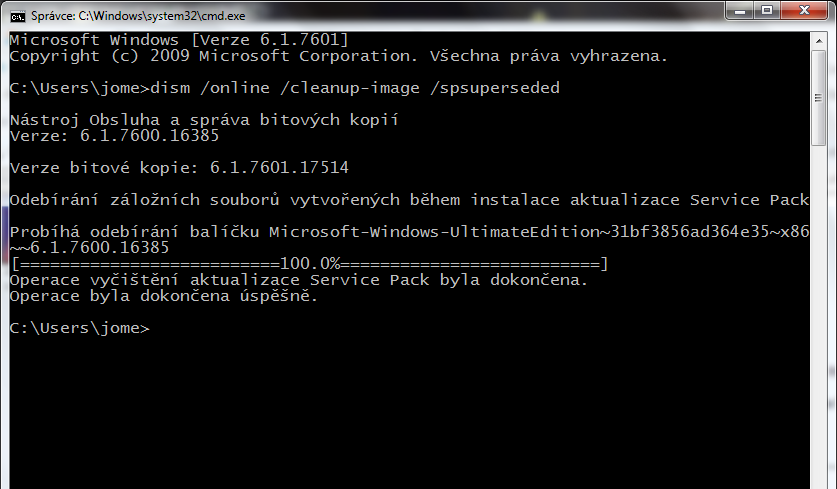Maximize the command prompt window
Viewport: 837px width, 489px height.
pyautogui.click(x=767, y=11)
